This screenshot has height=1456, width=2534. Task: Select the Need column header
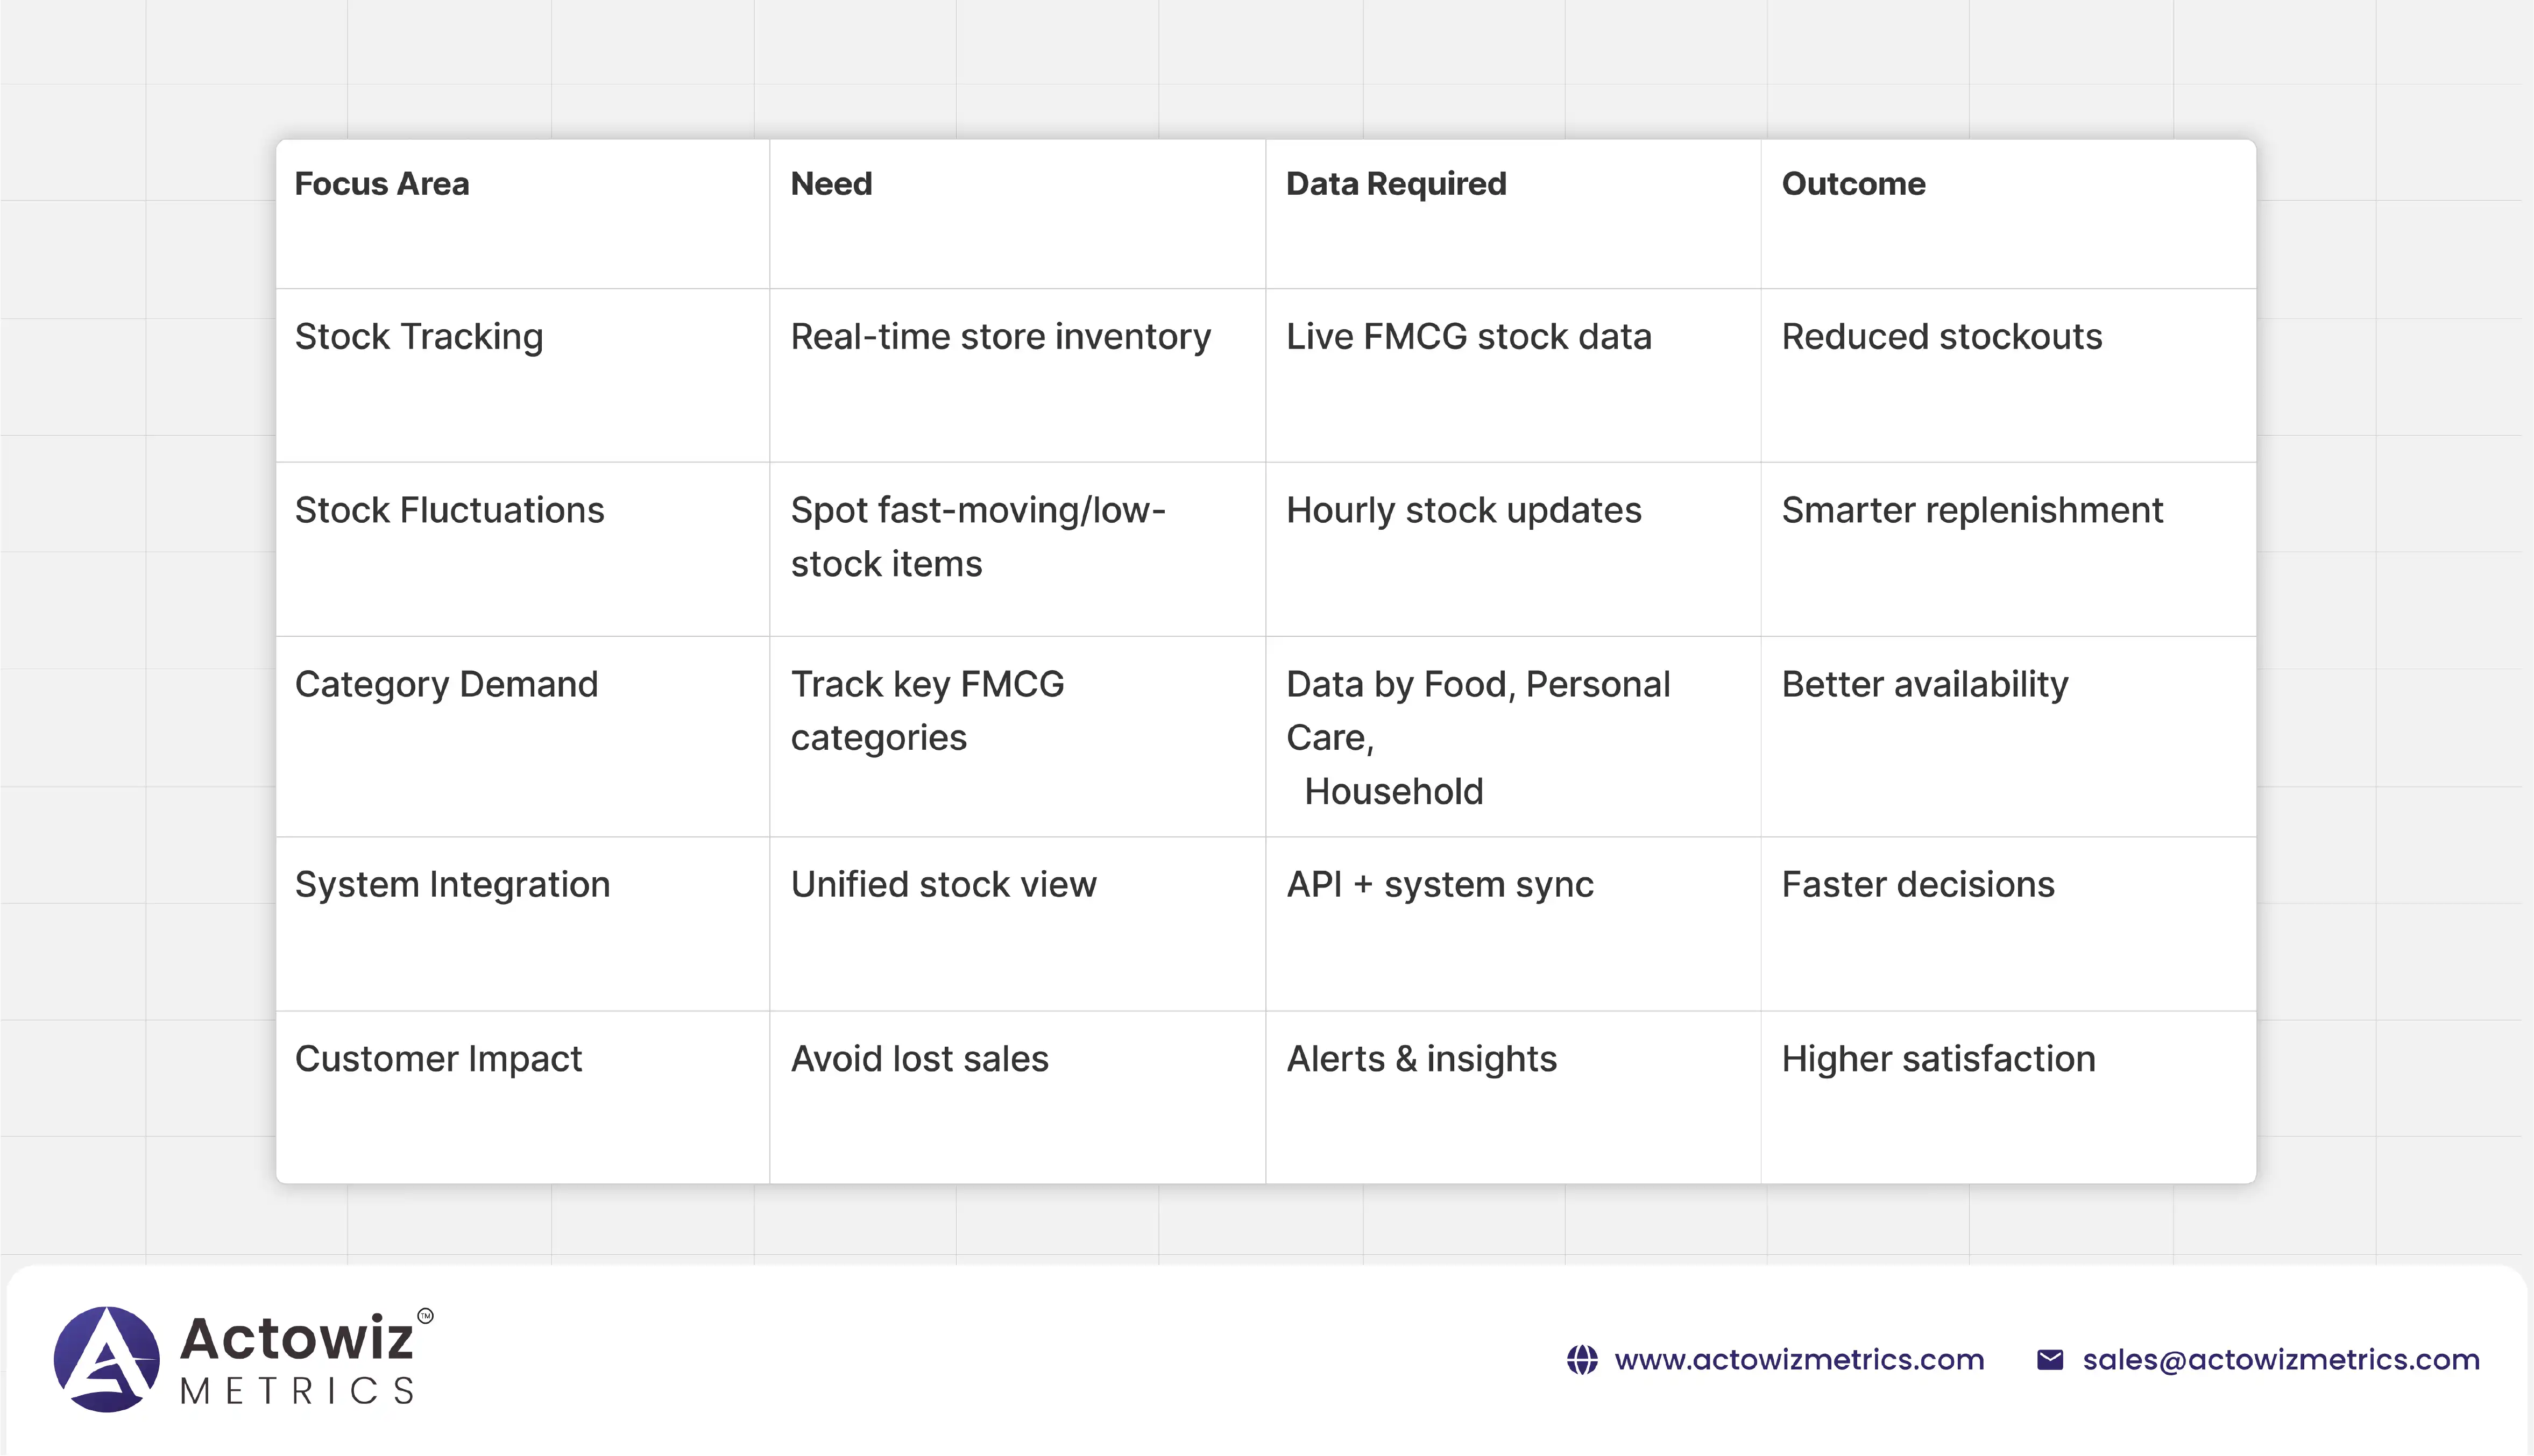coord(830,184)
